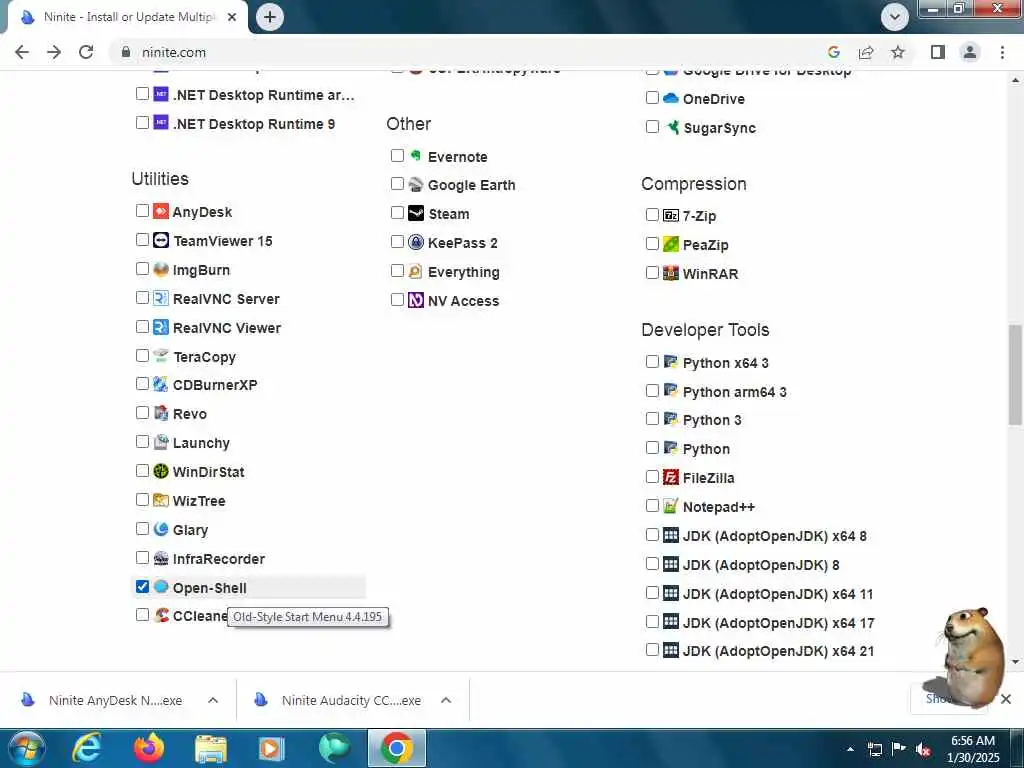Viewport: 1024px width, 768px height.
Task: Click the AnyDesk app icon
Action: click(161, 211)
